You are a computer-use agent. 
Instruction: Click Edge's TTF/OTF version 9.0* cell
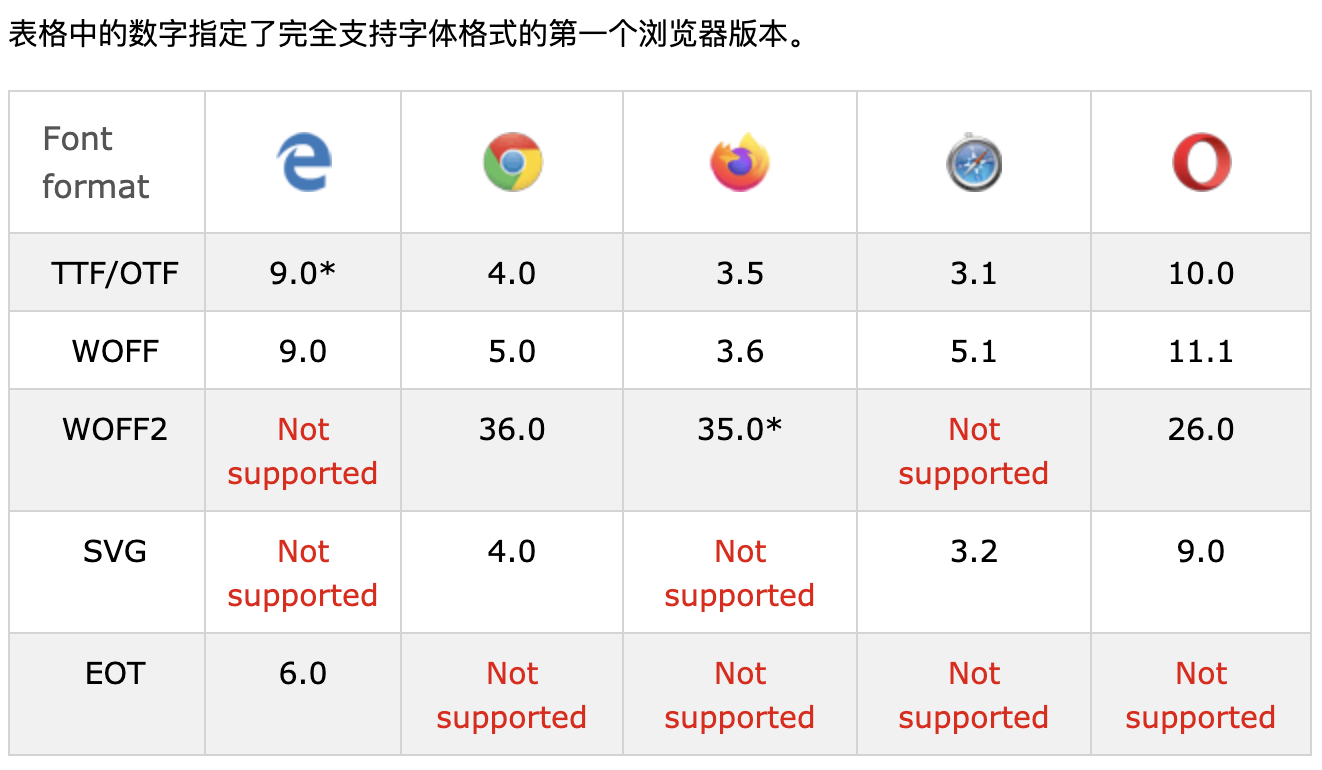303,273
